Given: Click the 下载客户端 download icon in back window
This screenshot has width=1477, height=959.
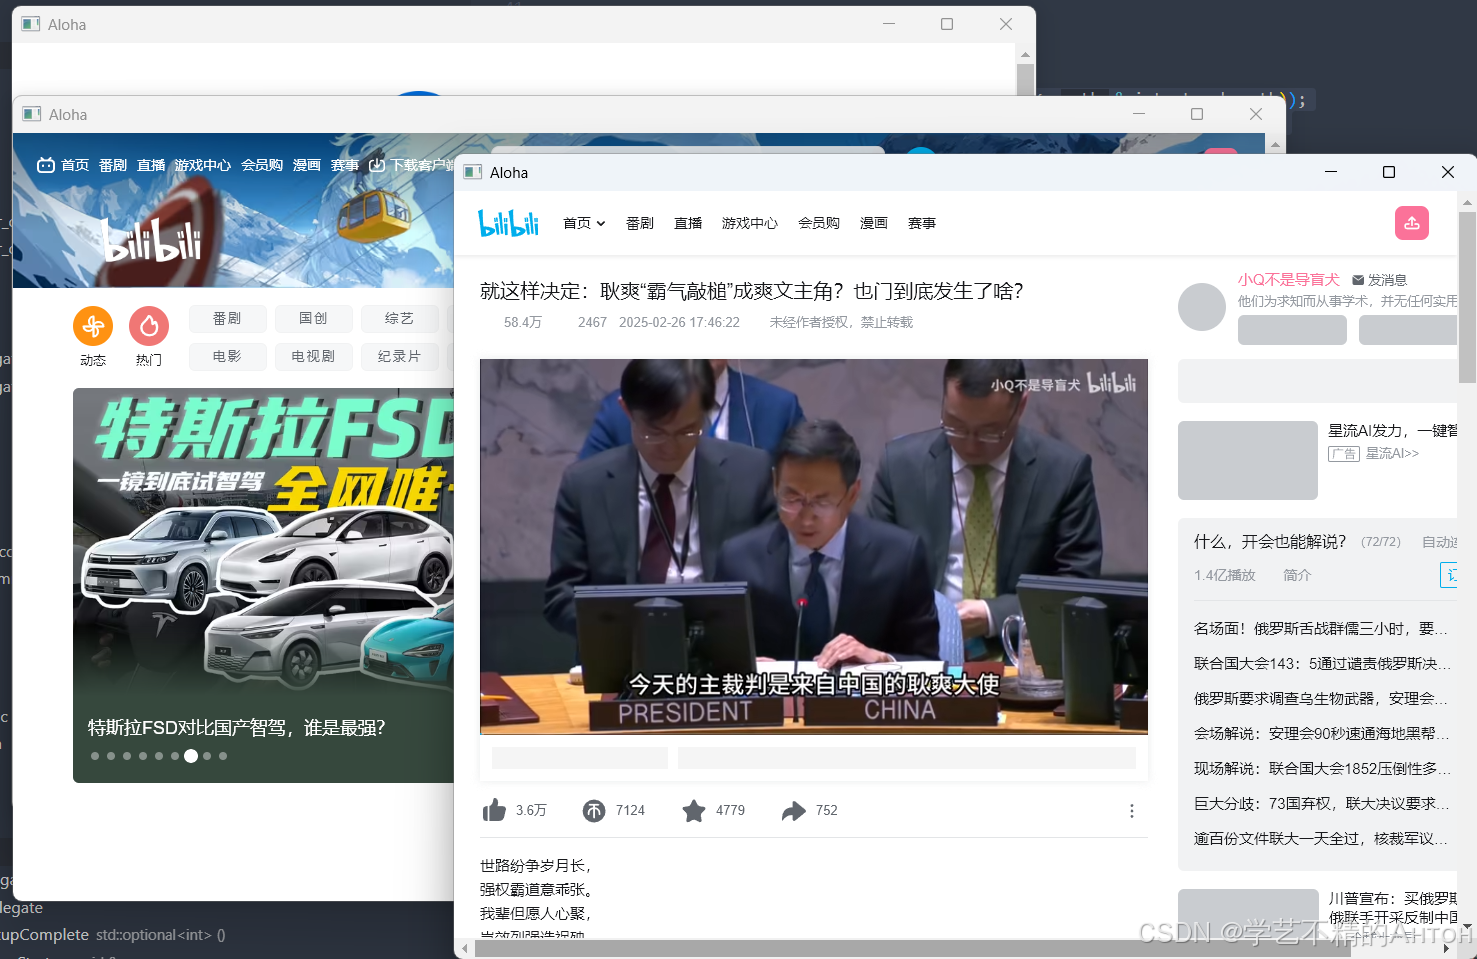Looking at the screenshot, I should (x=375, y=164).
